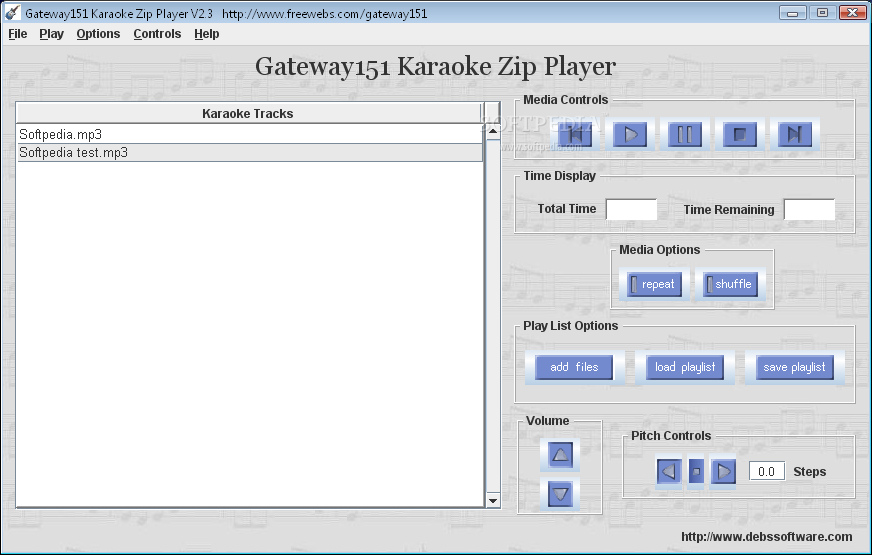Reset the pitch with the center square button
Screen dimensions: 872x555
point(696,472)
